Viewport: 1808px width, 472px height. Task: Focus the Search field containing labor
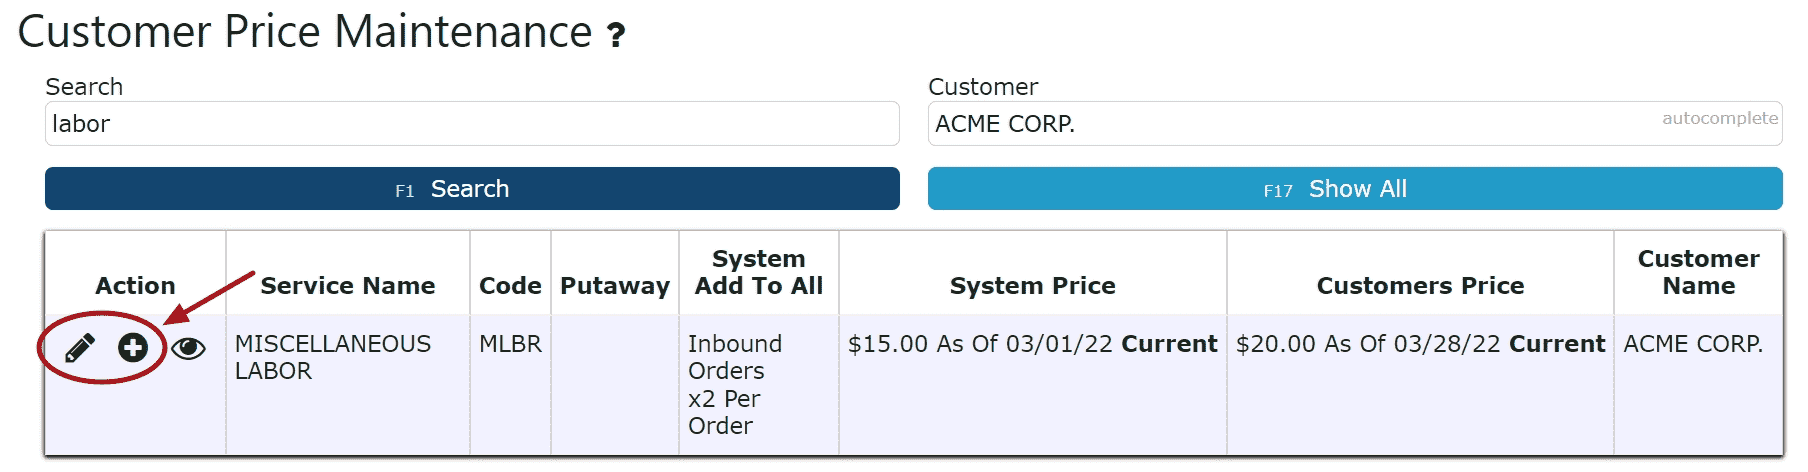point(471,124)
